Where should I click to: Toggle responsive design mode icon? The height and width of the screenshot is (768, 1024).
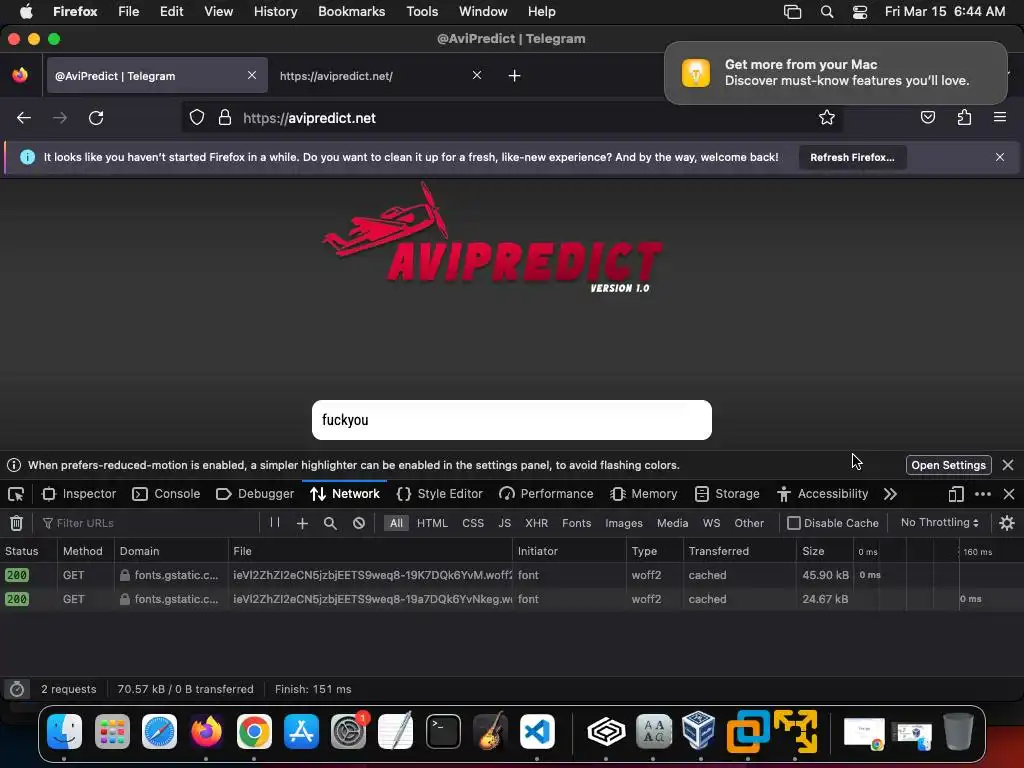point(955,494)
